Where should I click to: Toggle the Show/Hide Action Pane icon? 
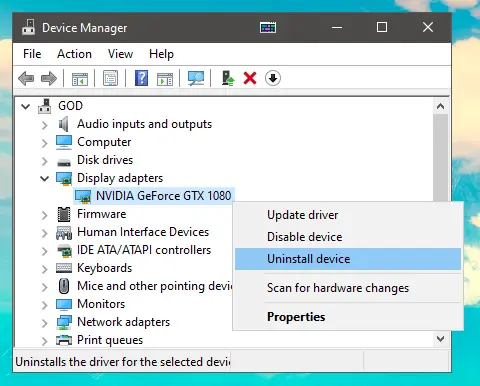click(x=165, y=79)
